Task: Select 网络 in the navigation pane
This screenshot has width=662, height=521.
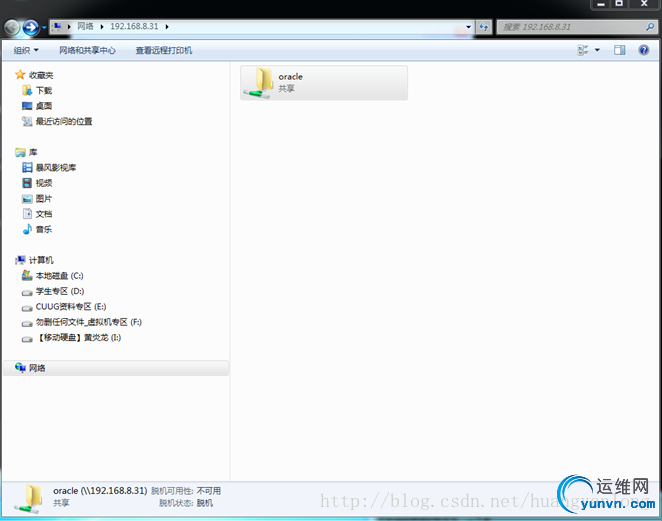Action: 116,368
